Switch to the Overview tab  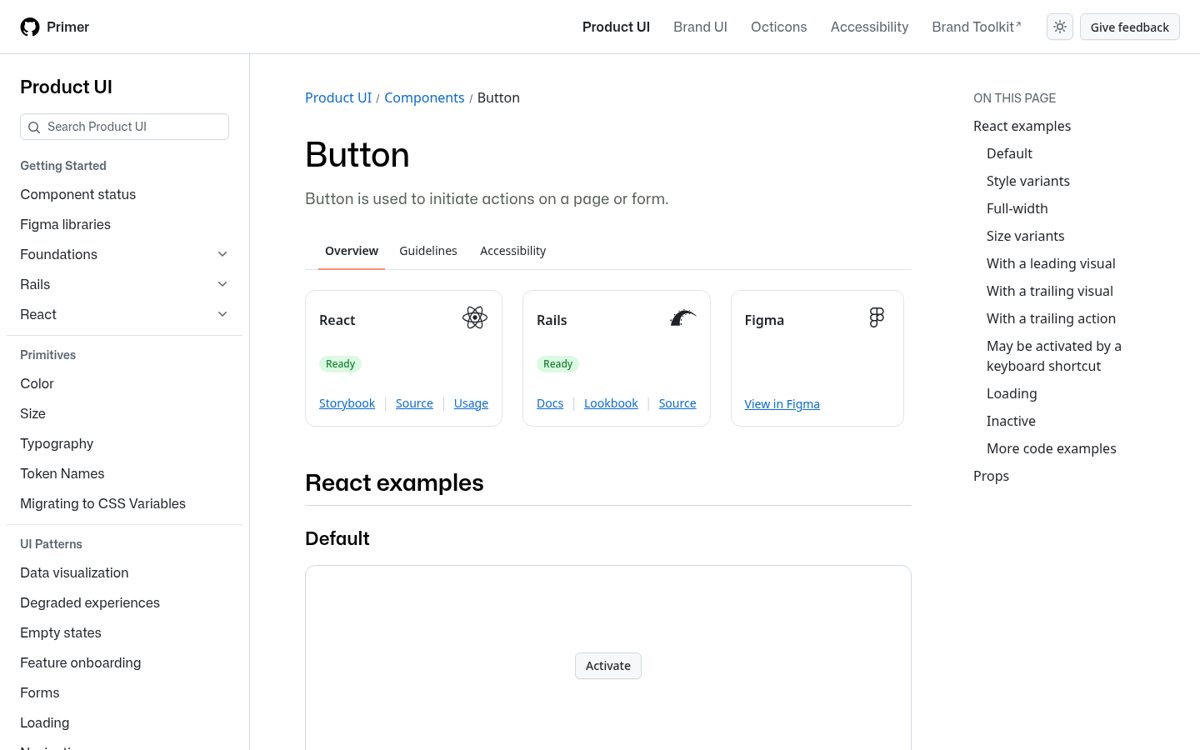(352, 251)
